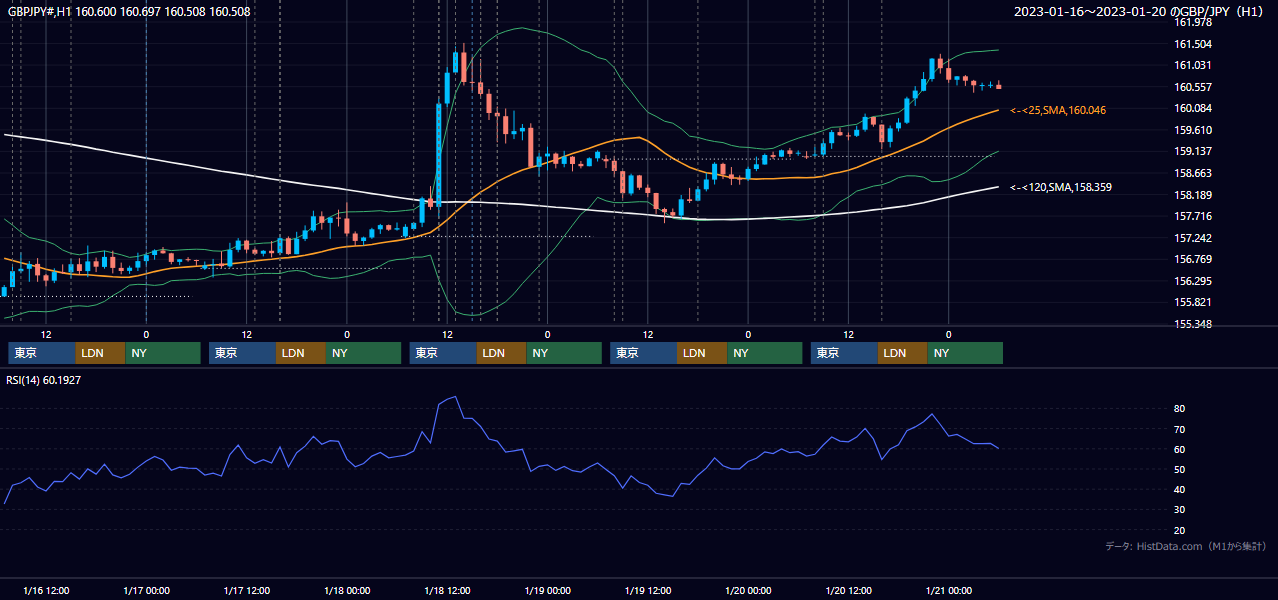The image size is (1278, 600).
Task: Click price axis label 159.610
Action: [x=1193, y=130]
